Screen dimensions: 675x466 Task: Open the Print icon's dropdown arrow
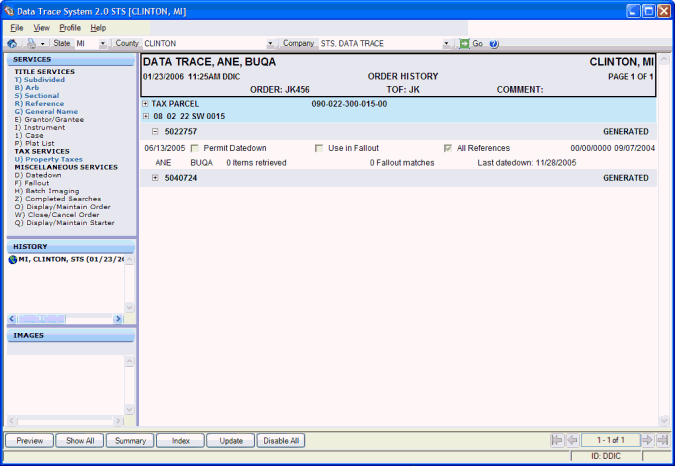(43, 44)
